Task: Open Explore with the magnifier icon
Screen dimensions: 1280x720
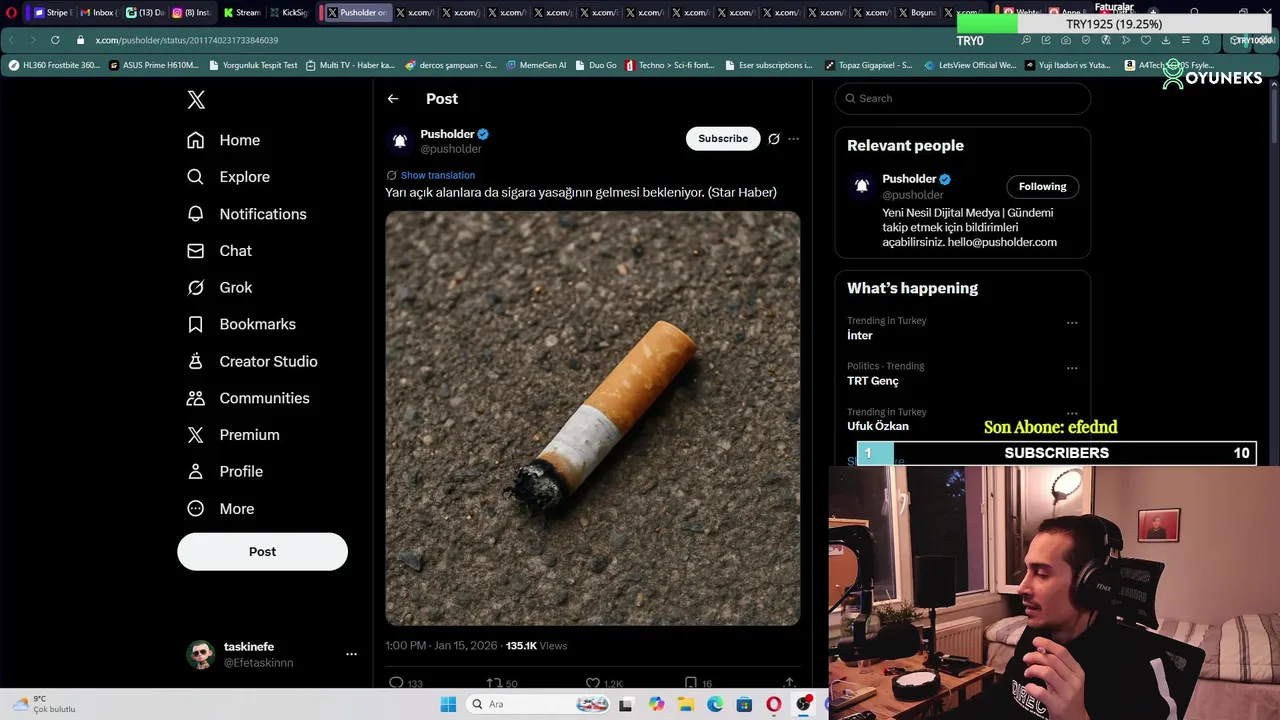Action: tap(228, 177)
